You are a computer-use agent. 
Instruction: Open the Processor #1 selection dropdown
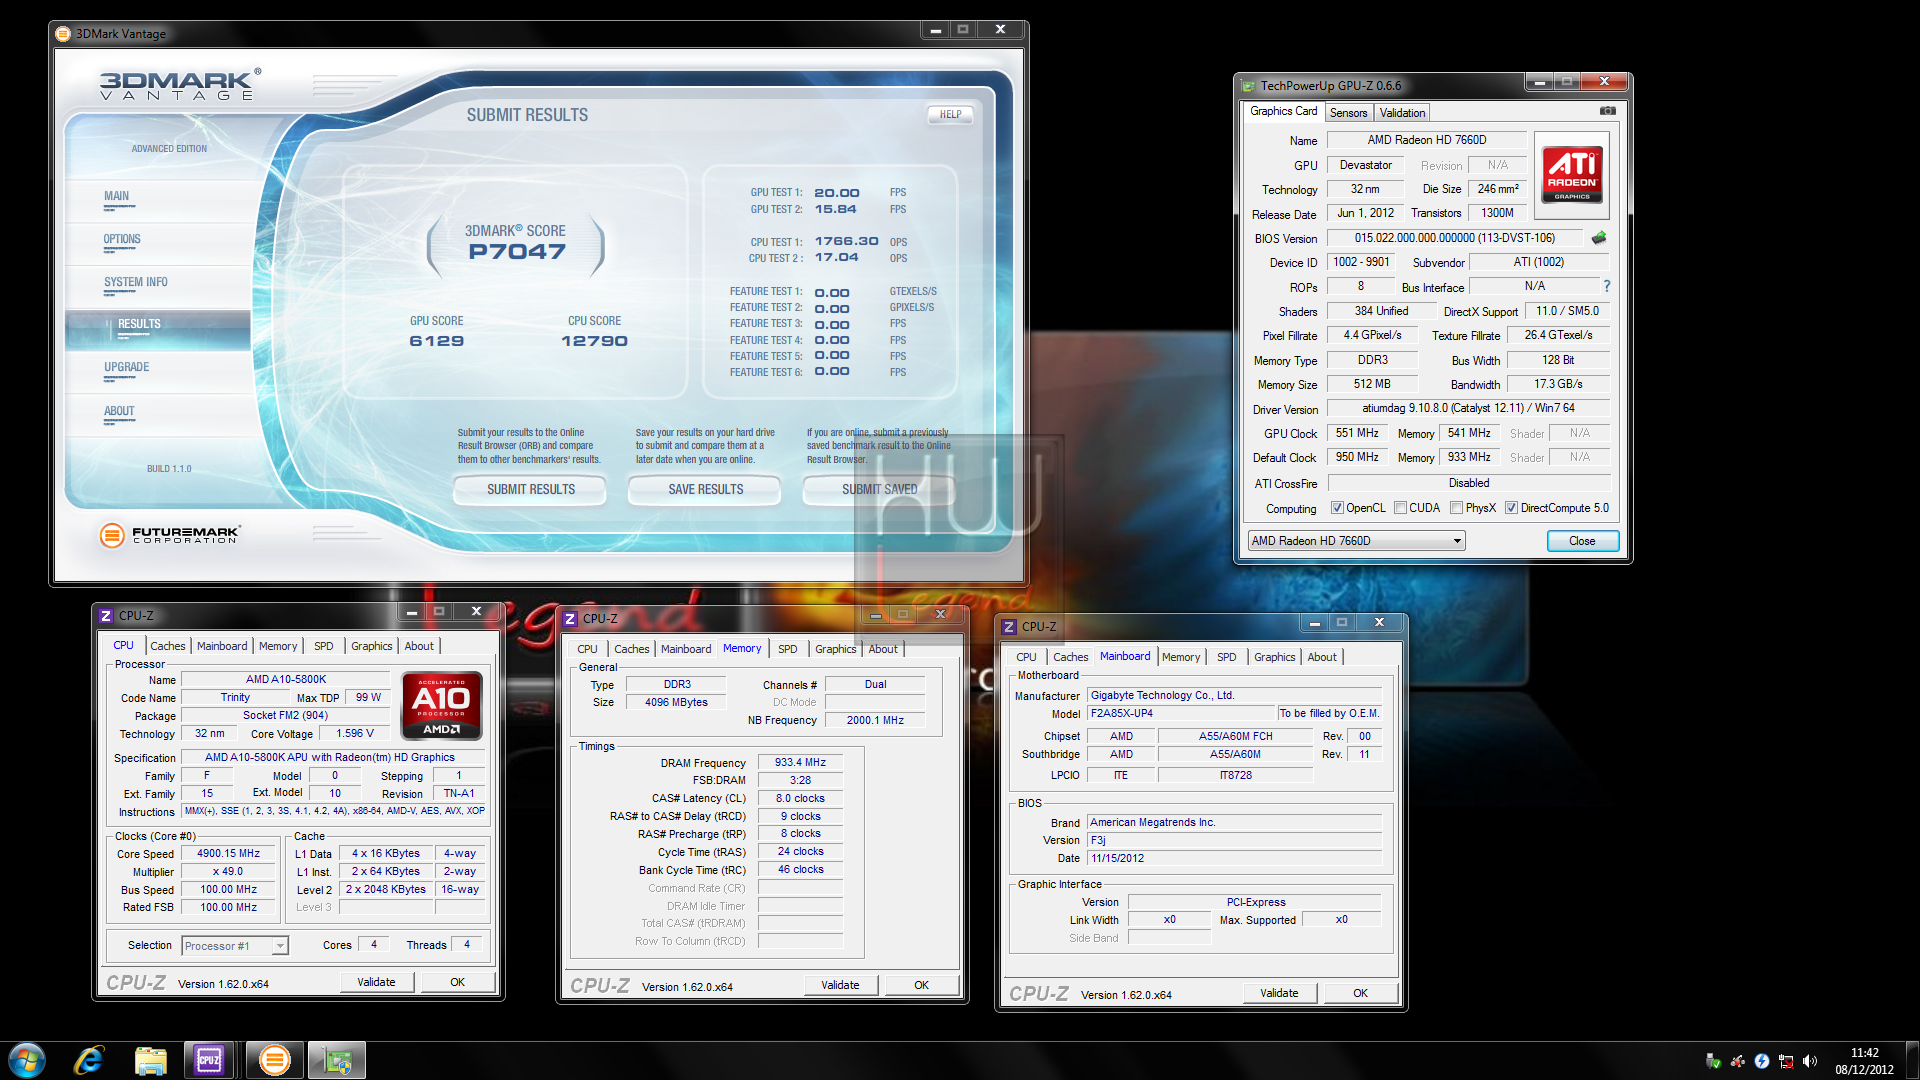click(235, 946)
